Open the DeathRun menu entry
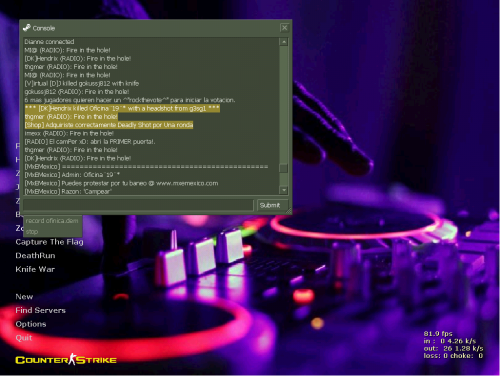 [35, 256]
